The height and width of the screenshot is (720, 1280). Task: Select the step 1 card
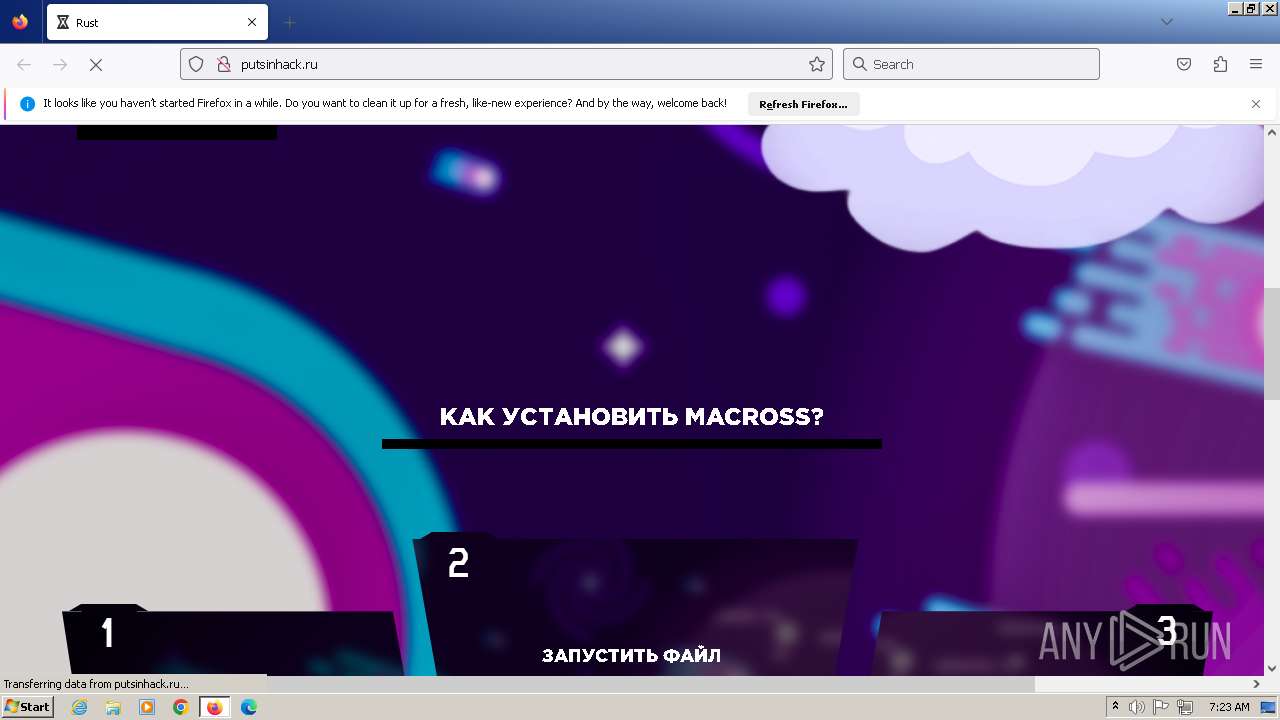coord(234,640)
